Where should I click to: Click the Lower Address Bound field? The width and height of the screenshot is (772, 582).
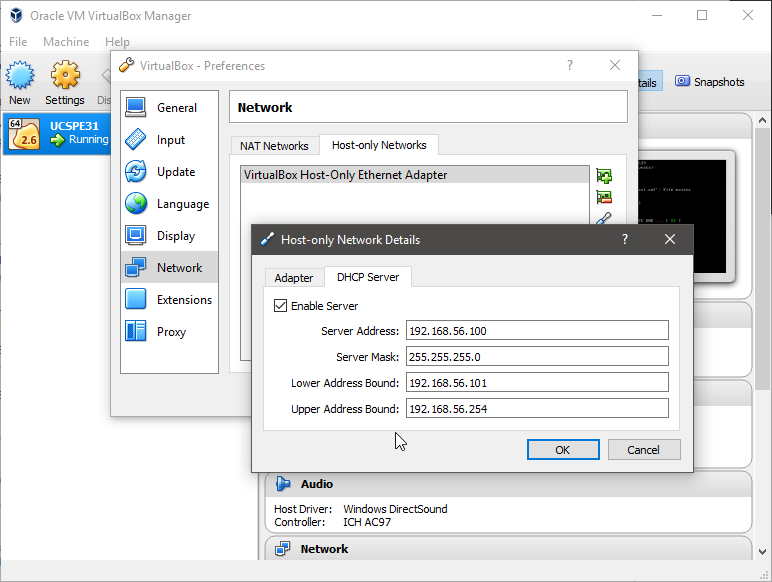click(537, 383)
